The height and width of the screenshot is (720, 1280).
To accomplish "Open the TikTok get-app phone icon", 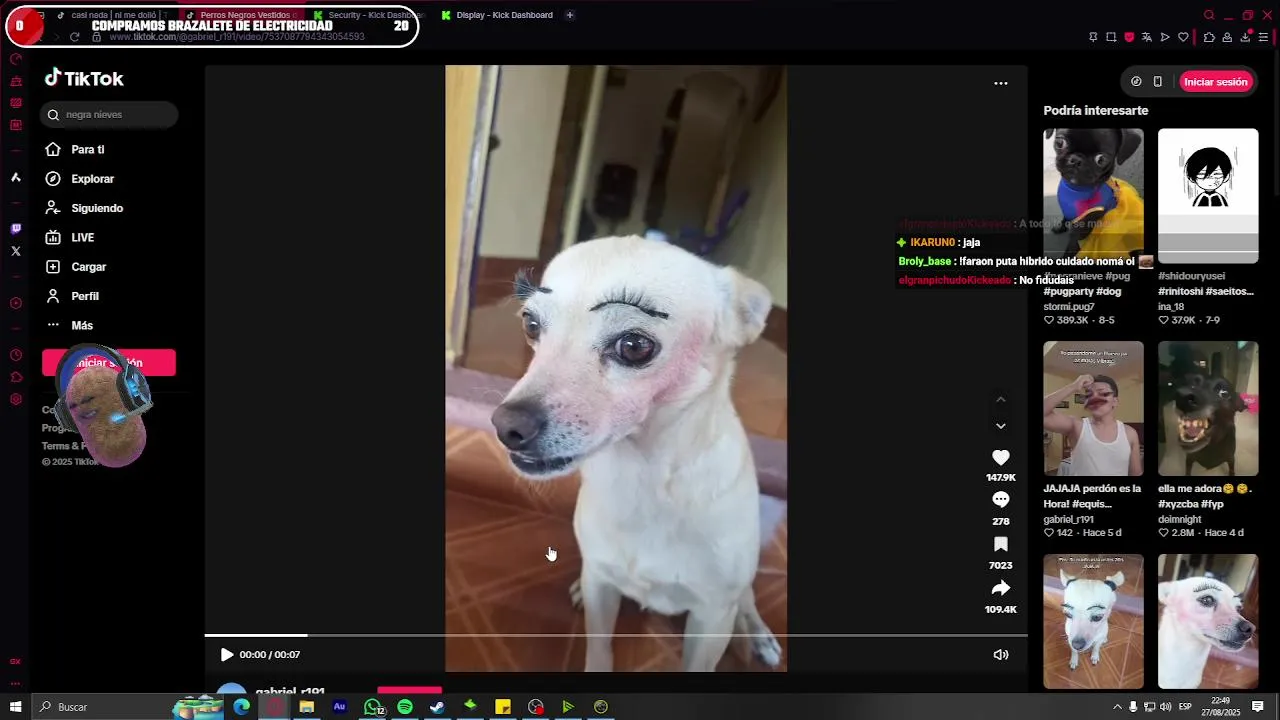I will 1157,82.
